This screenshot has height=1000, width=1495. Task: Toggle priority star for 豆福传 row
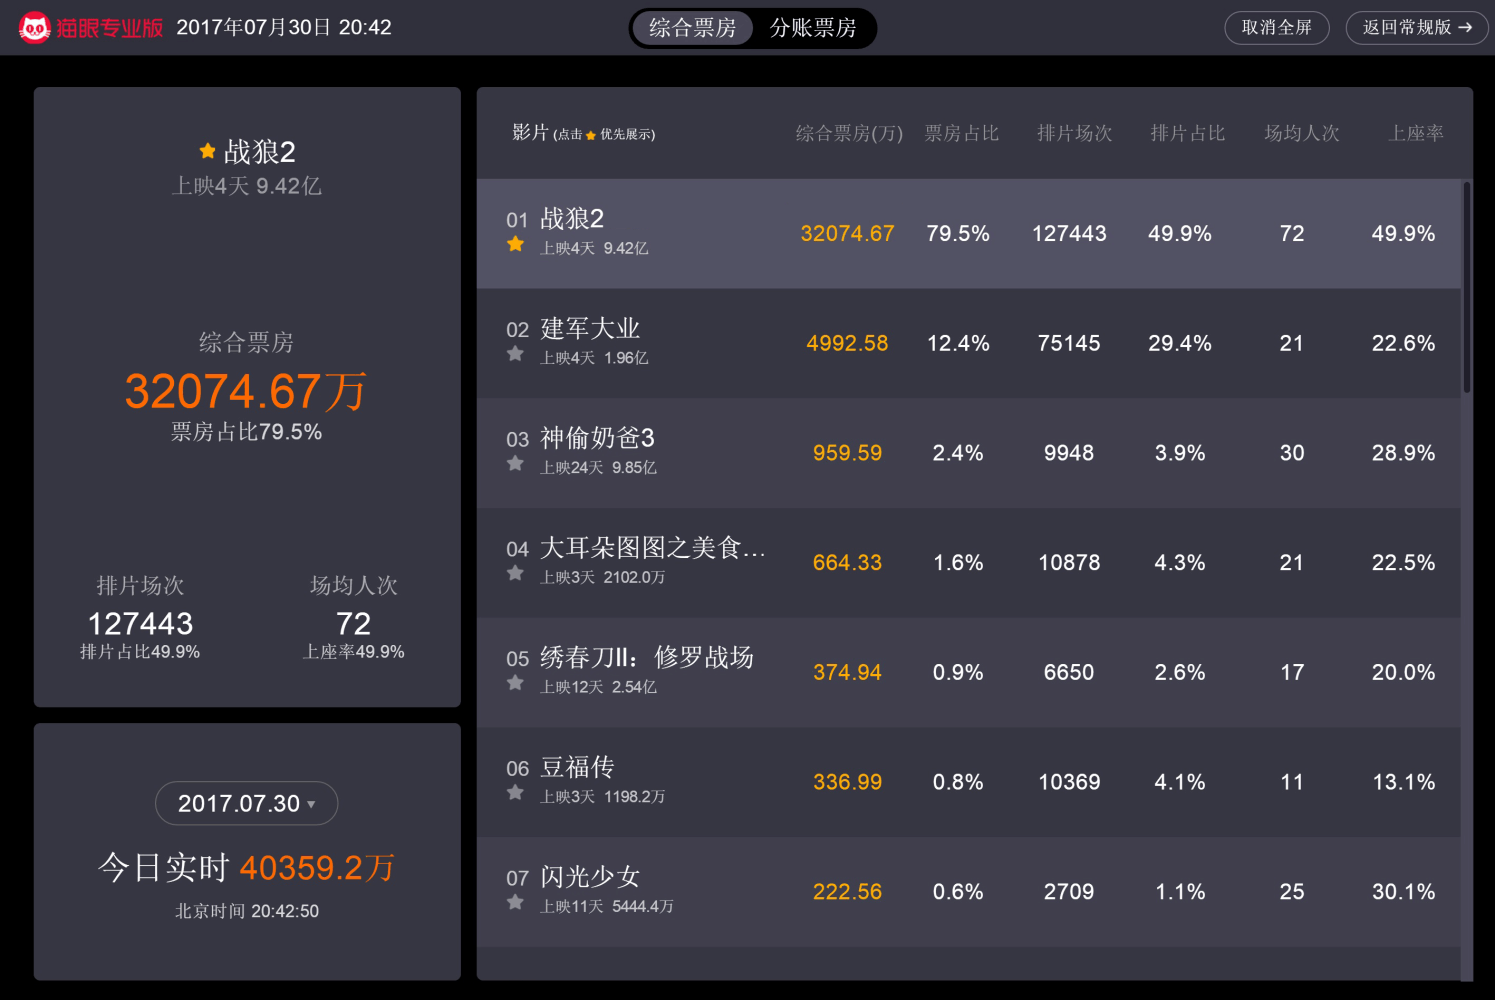(x=515, y=793)
